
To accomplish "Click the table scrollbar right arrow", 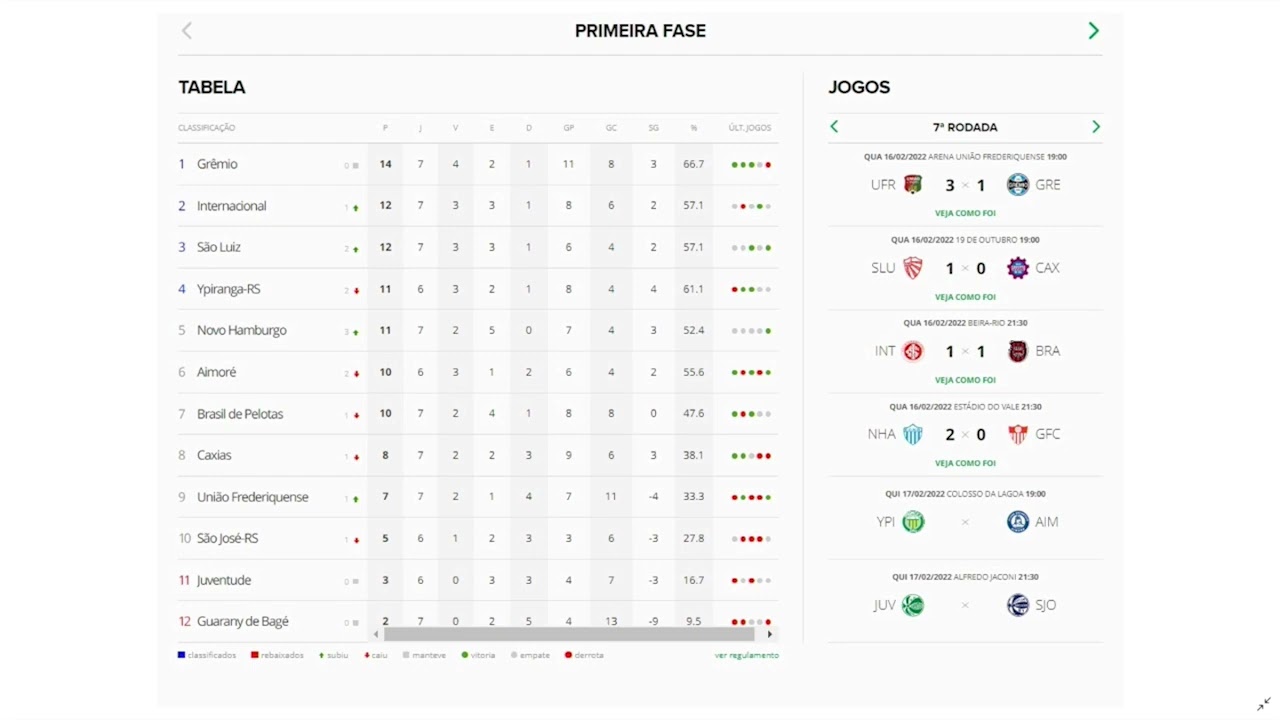I will coord(770,634).
